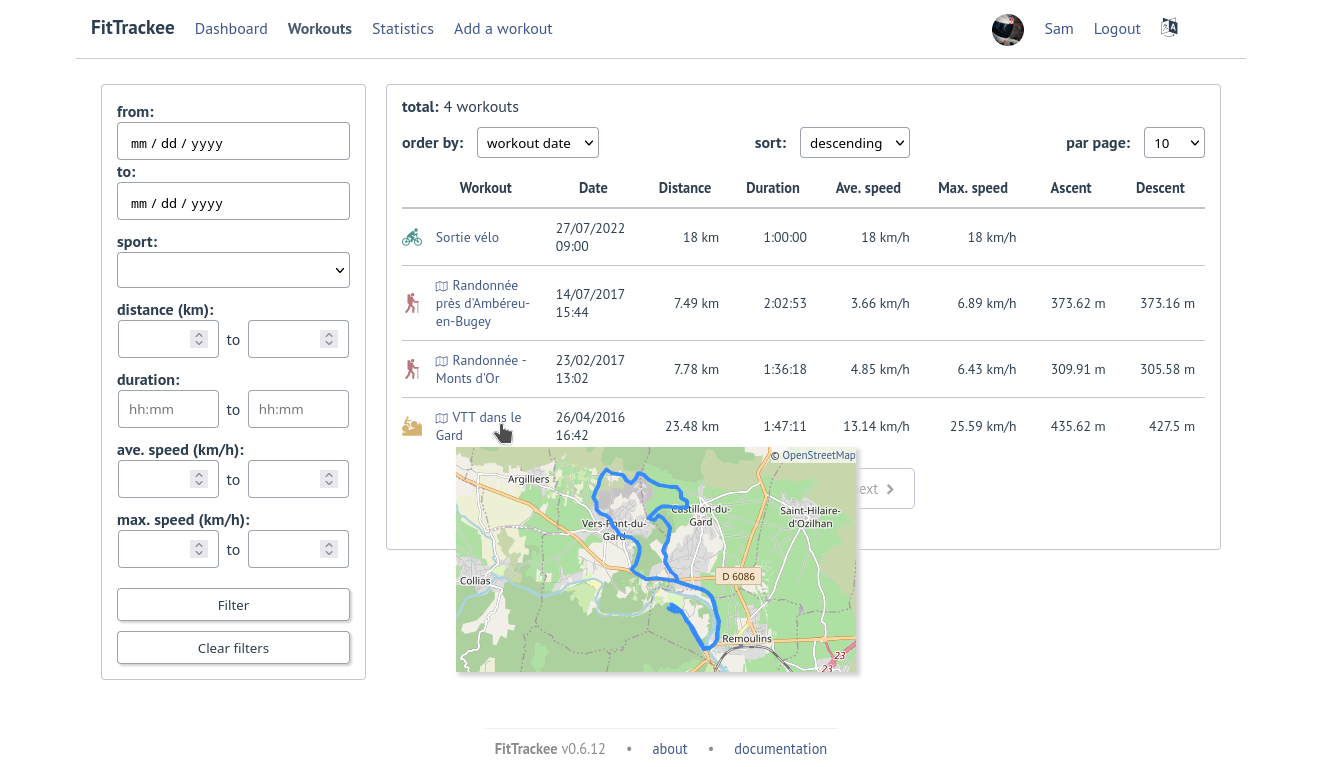Click the mountain biking icon for VTT workout
The image size is (1322, 767).
pyautogui.click(x=412, y=427)
